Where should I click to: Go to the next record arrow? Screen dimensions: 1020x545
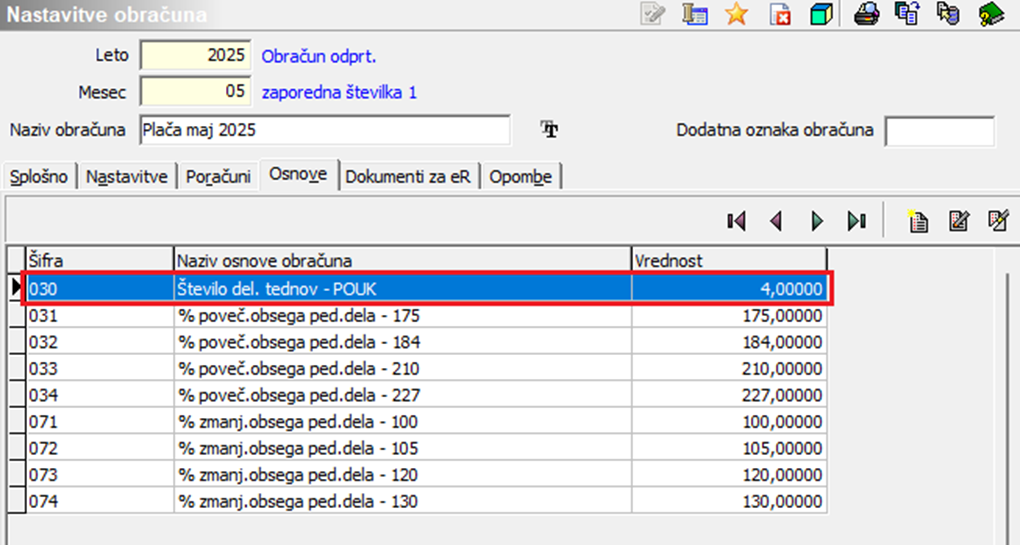click(x=817, y=222)
